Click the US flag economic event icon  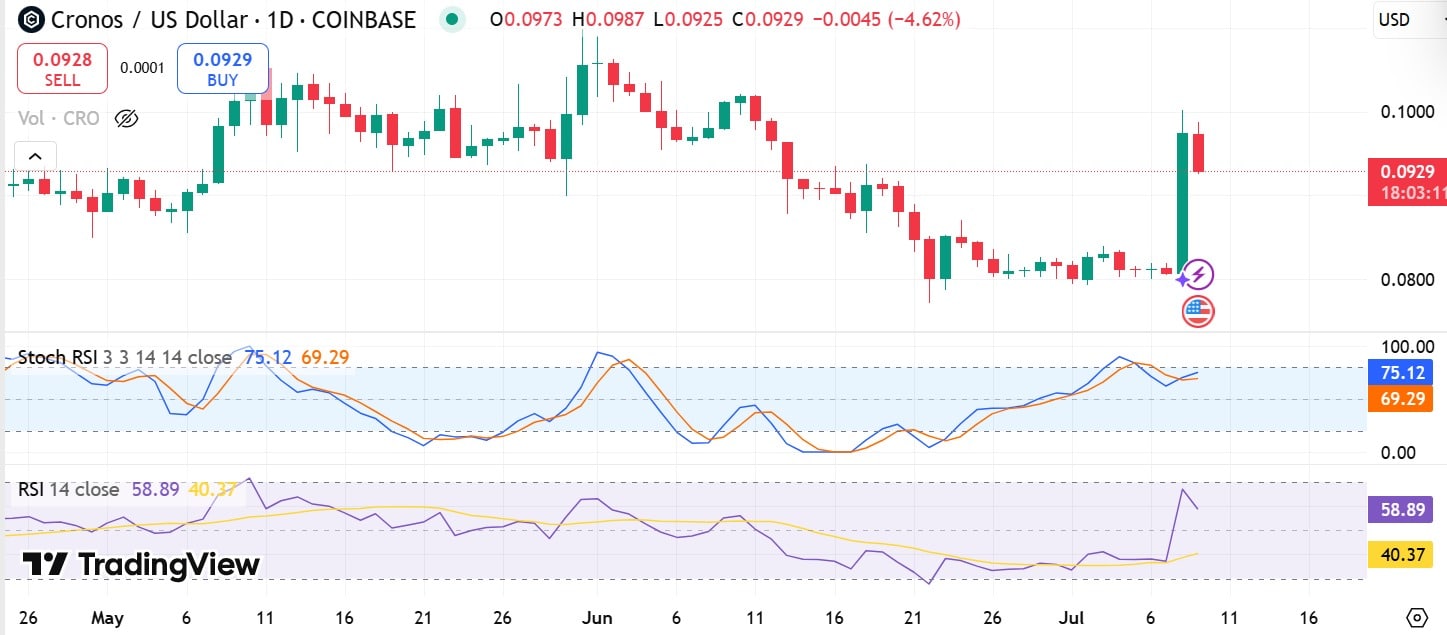pyautogui.click(x=1197, y=311)
